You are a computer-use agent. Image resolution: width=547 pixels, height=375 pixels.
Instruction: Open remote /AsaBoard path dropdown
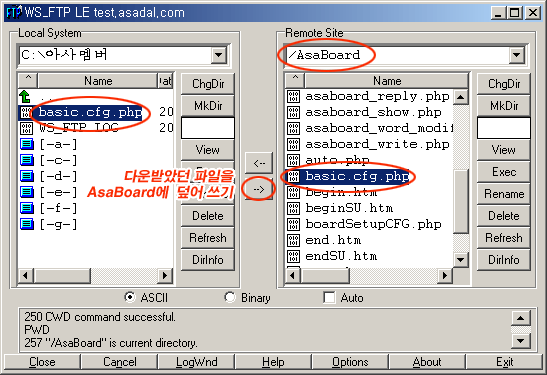(517, 55)
